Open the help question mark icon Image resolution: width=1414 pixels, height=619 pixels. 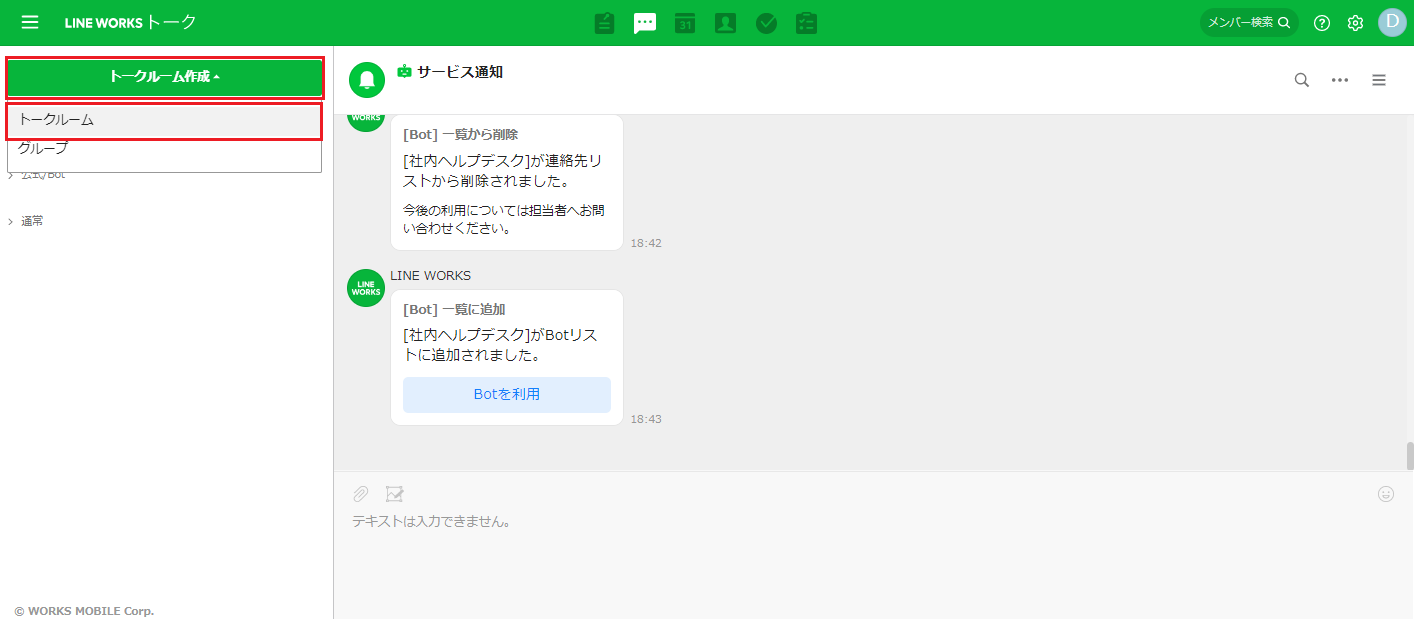[x=1322, y=23]
